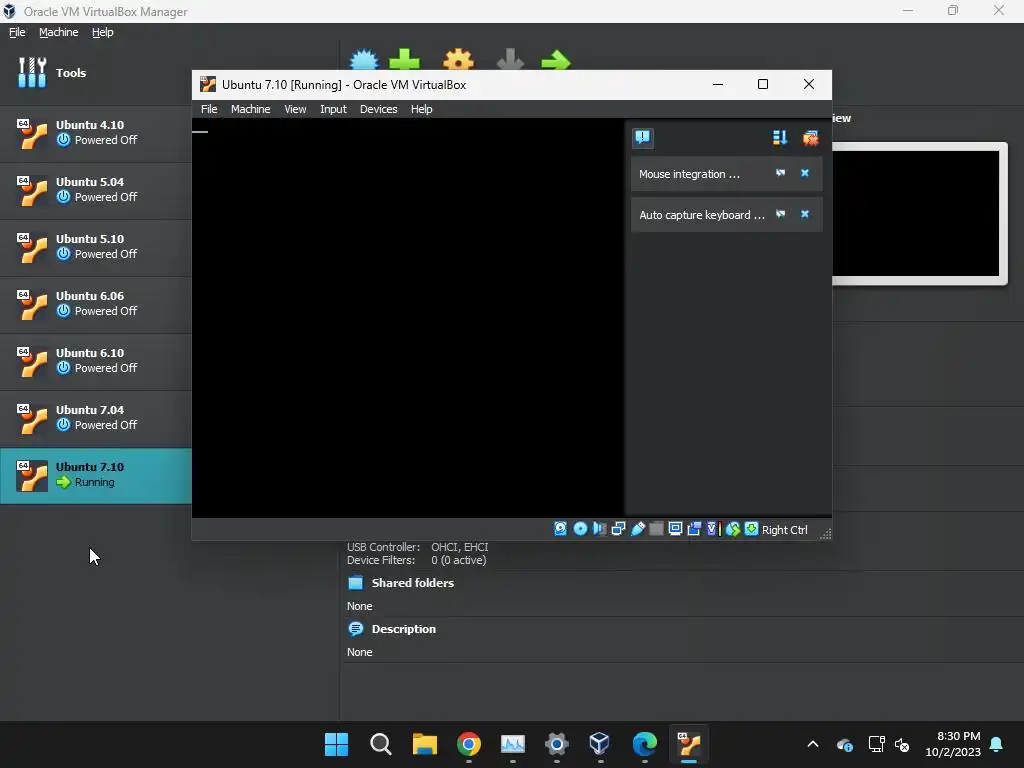Click the keyboard capture green arrow icon
Viewport: 1024px width, 768px height.
click(x=752, y=529)
